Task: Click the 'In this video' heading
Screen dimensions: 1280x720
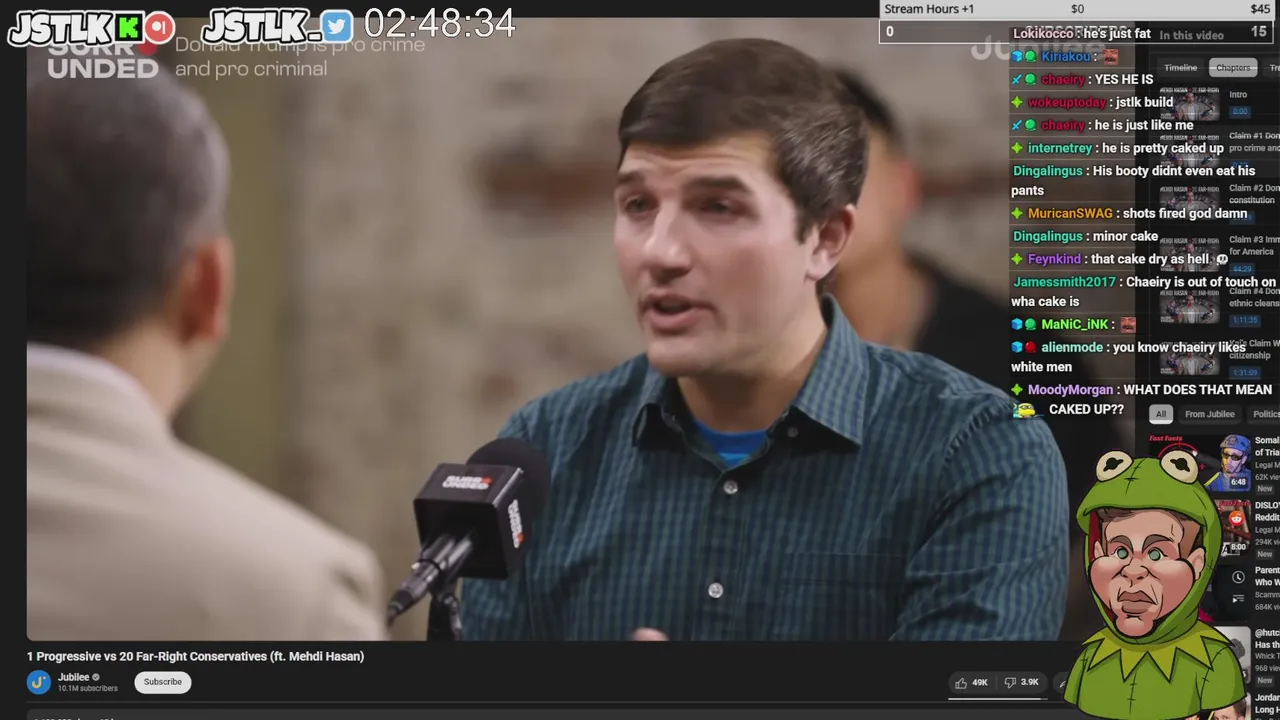Action: [1192, 36]
